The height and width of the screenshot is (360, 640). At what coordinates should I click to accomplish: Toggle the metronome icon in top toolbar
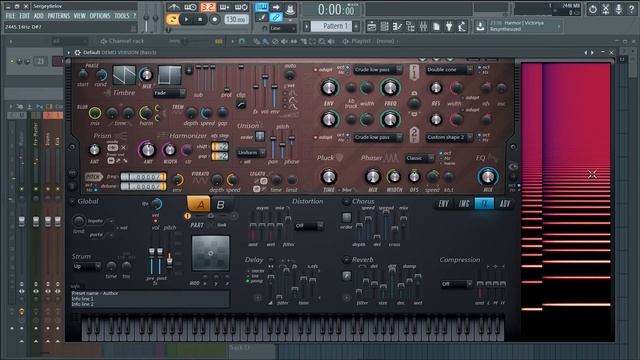click(x=174, y=7)
